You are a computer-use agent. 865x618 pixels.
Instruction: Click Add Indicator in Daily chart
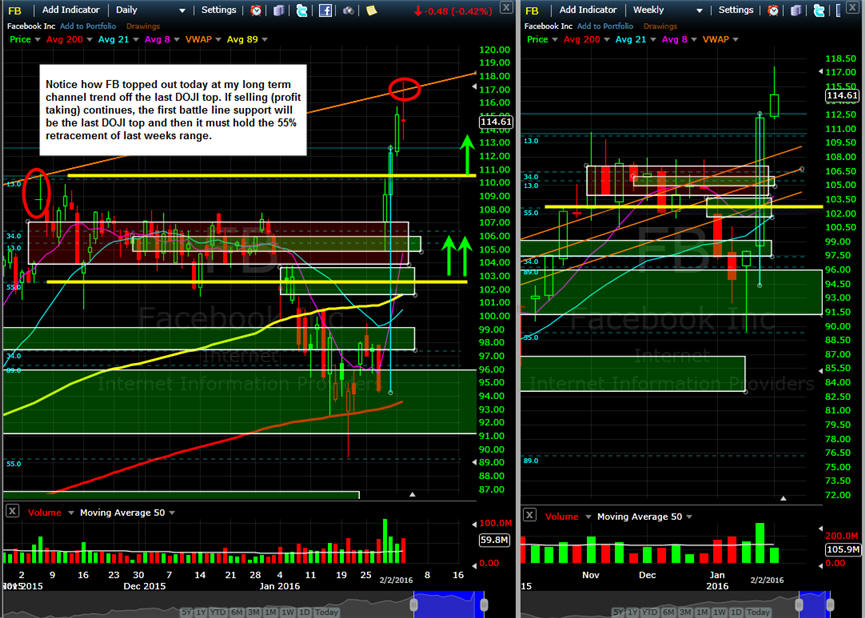pyautogui.click(x=71, y=10)
